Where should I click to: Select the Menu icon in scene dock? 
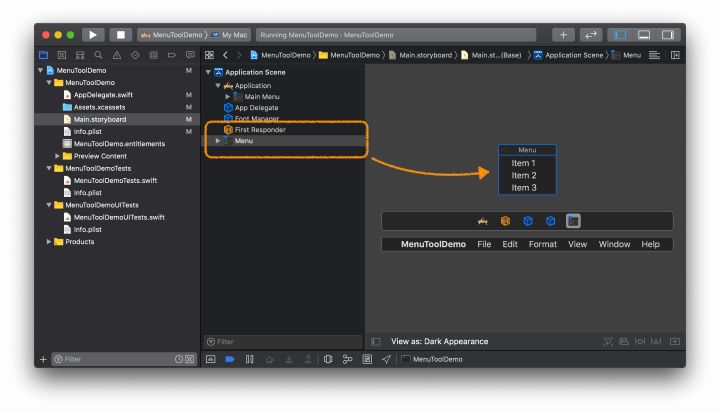(573, 221)
